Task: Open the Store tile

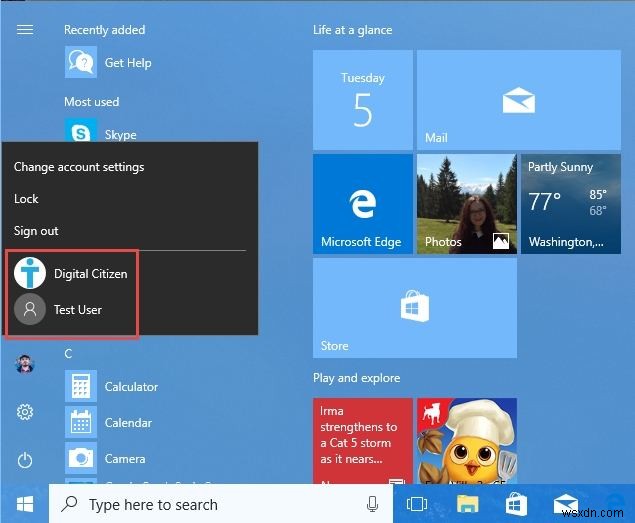Action: click(x=415, y=308)
